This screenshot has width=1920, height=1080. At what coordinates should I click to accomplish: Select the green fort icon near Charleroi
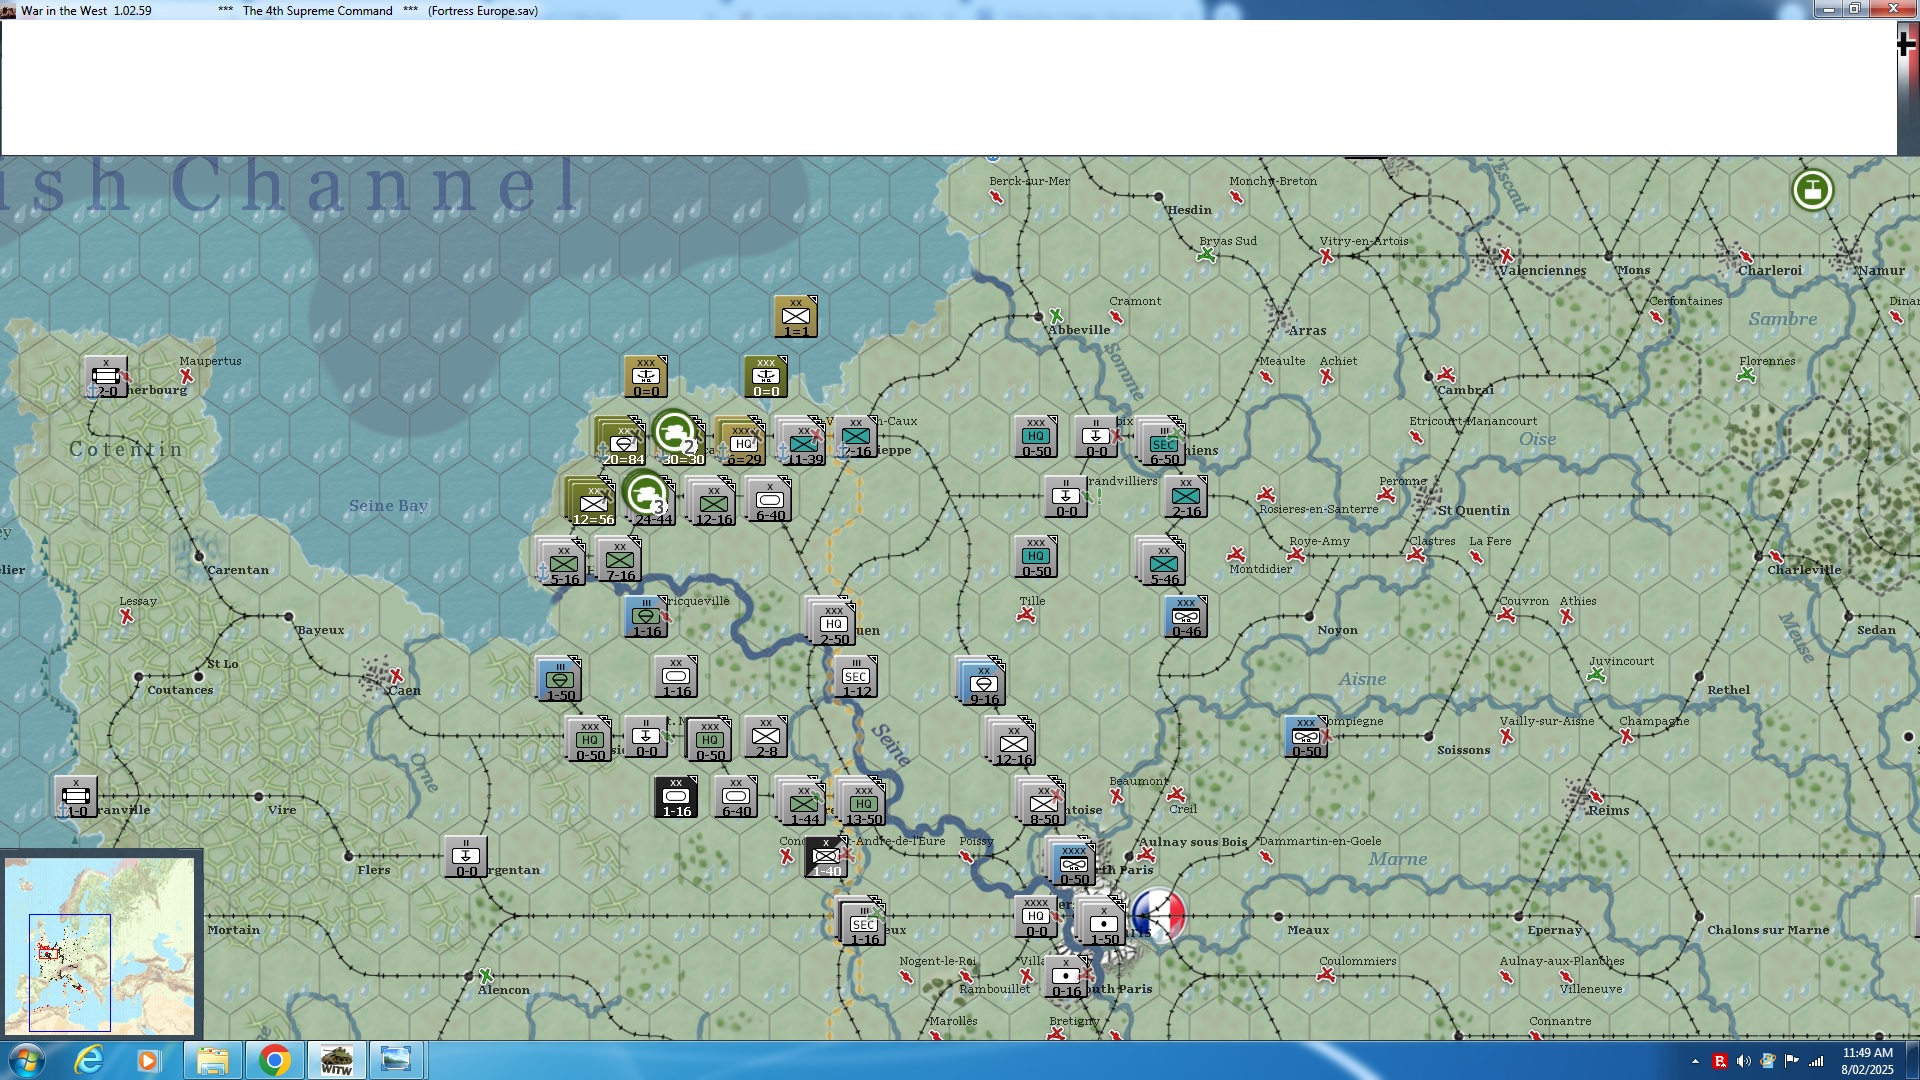click(x=1812, y=190)
